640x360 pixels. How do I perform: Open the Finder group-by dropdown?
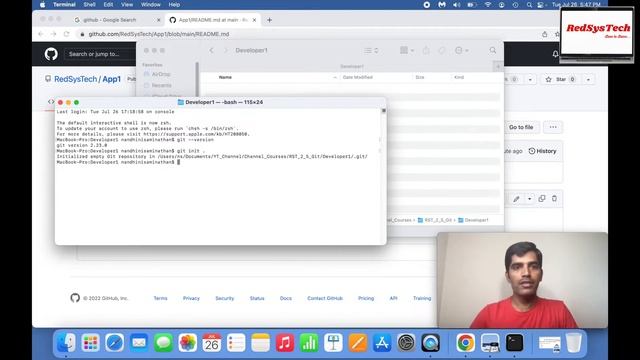tap(407, 50)
